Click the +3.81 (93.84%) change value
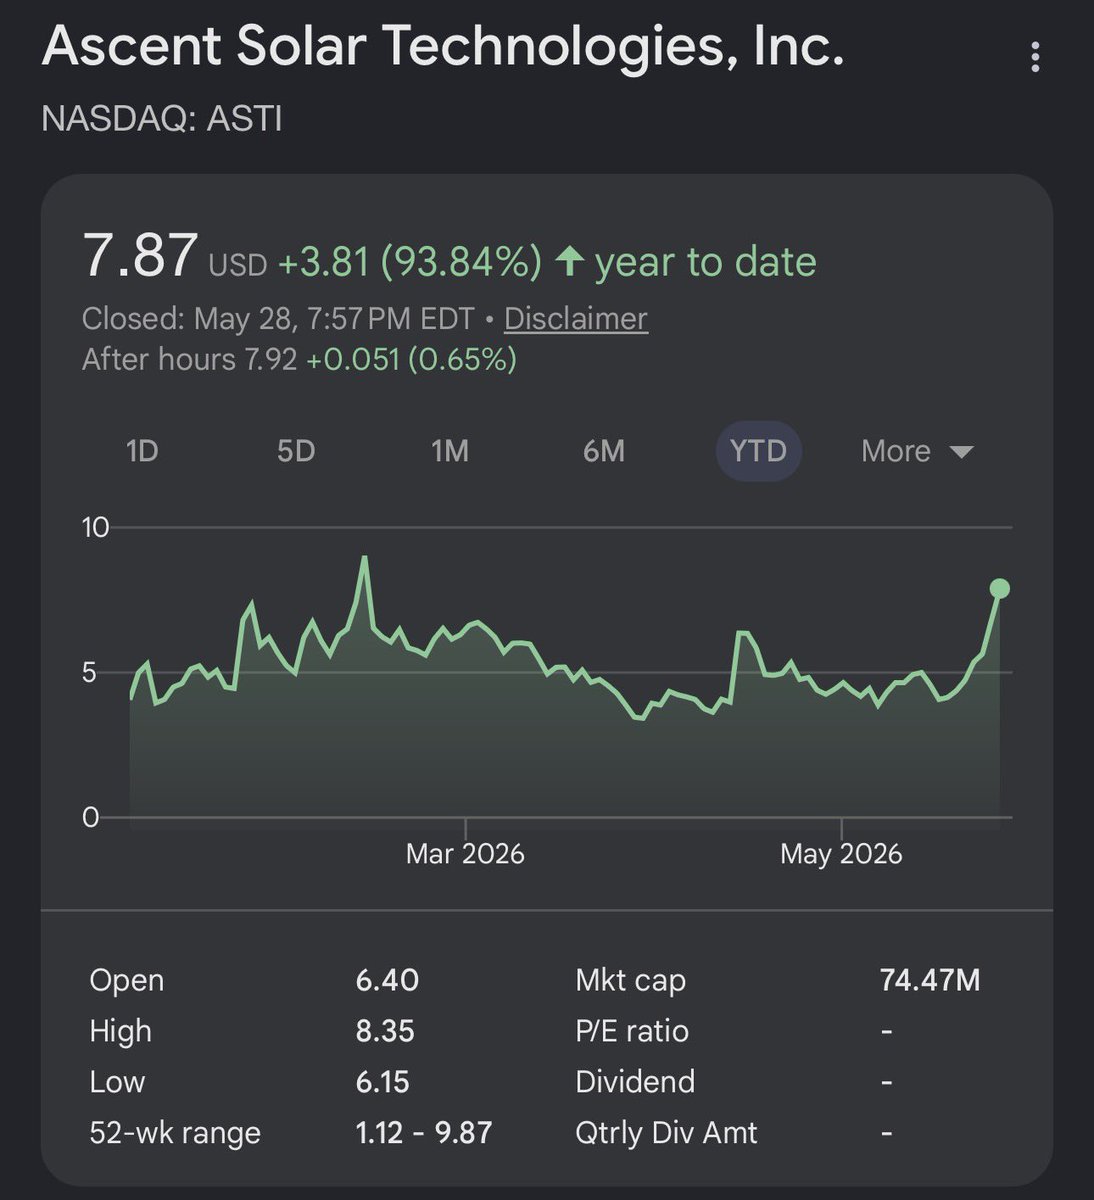 (410, 262)
